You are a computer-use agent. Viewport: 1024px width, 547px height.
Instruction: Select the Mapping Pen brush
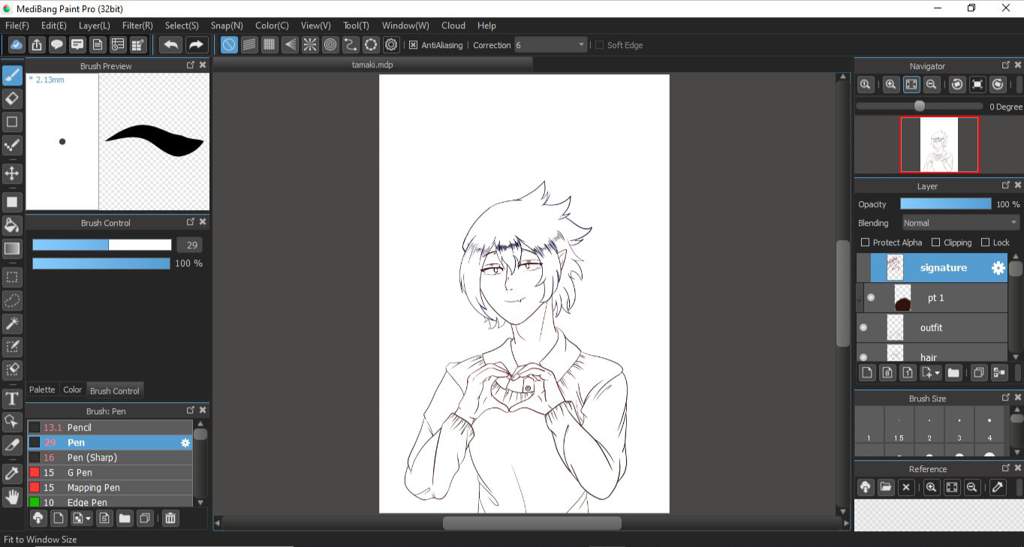pos(110,488)
